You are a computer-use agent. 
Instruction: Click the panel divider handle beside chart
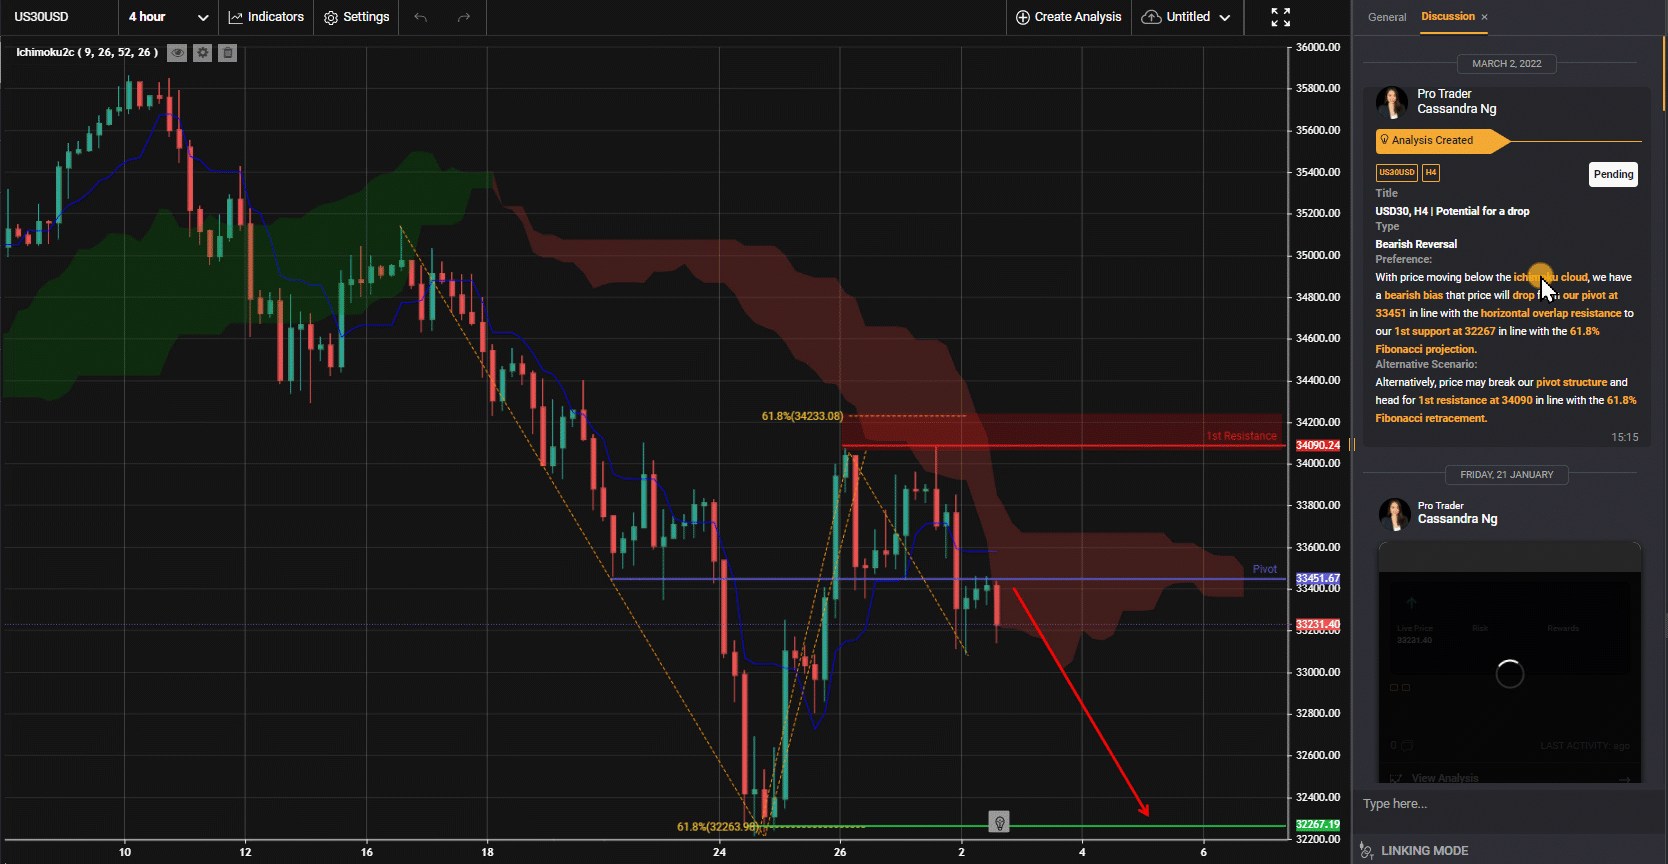pyautogui.click(x=1352, y=444)
